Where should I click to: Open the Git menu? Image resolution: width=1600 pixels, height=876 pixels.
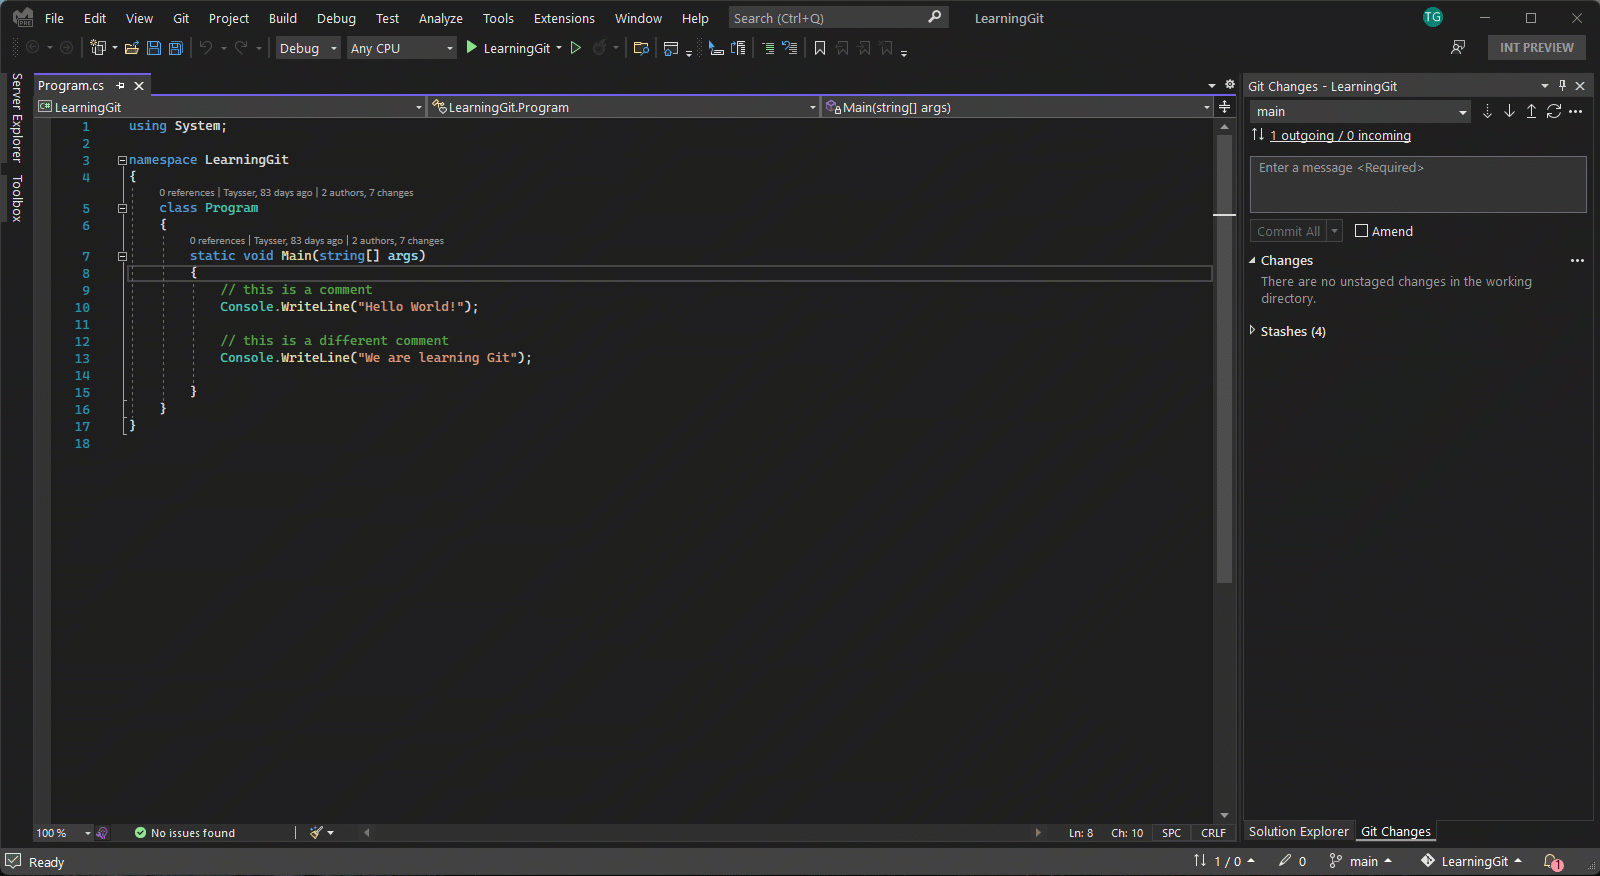pyautogui.click(x=181, y=18)
